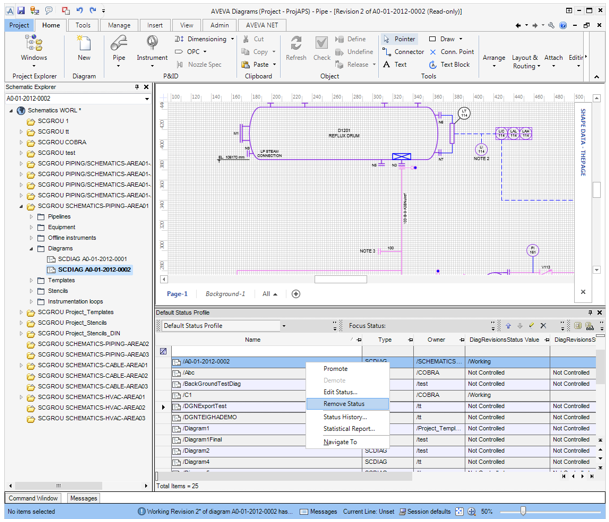Sort by the Owner column header
Viewport: 609px width, 522px height.
click(436, 340)
